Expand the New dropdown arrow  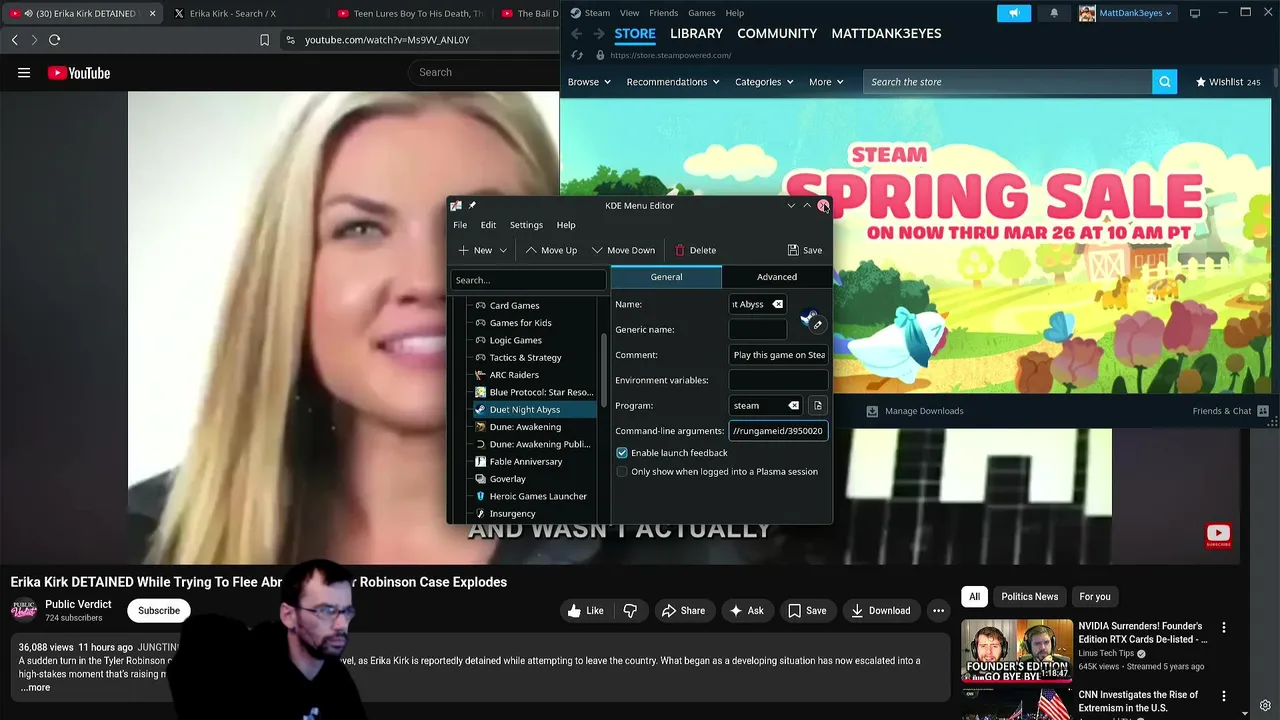click(x=503, y=250)
